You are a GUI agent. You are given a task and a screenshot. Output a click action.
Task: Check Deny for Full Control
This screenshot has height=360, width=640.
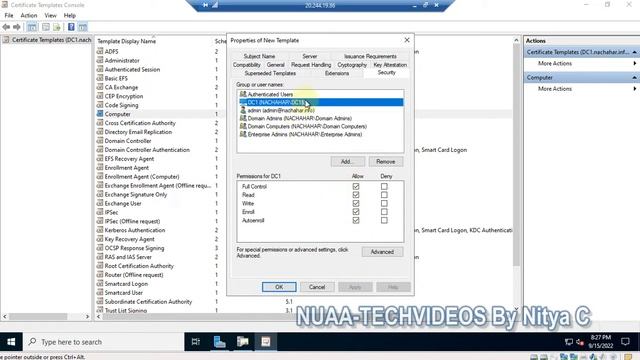tap(384, 187)
